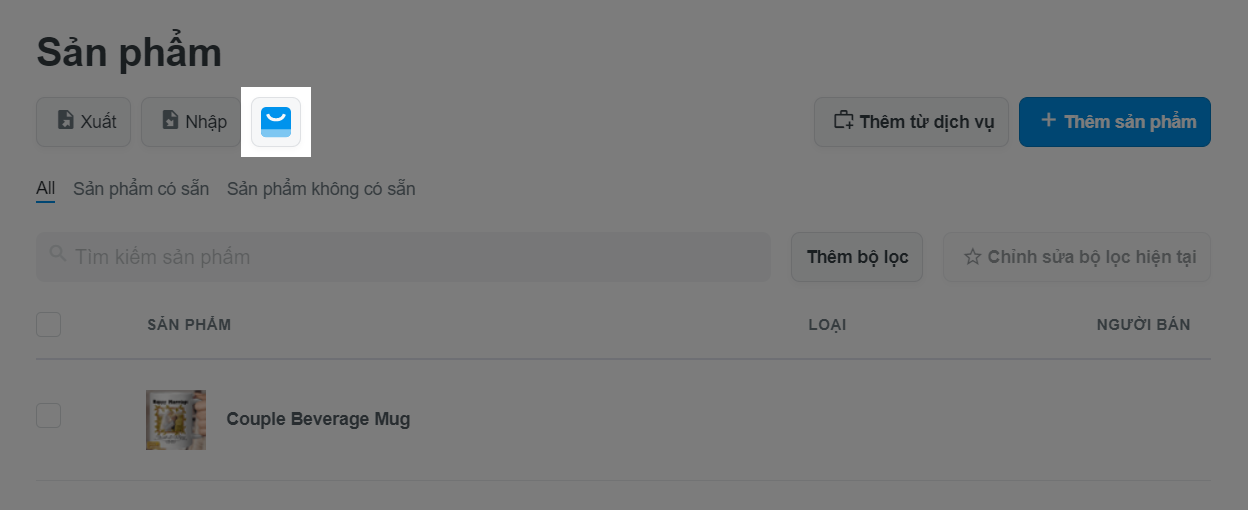This screenshot has height=510, width=1248.
Task: Open the Thêm bộ lọc filter menu
Action: click(x=857, y=257)
